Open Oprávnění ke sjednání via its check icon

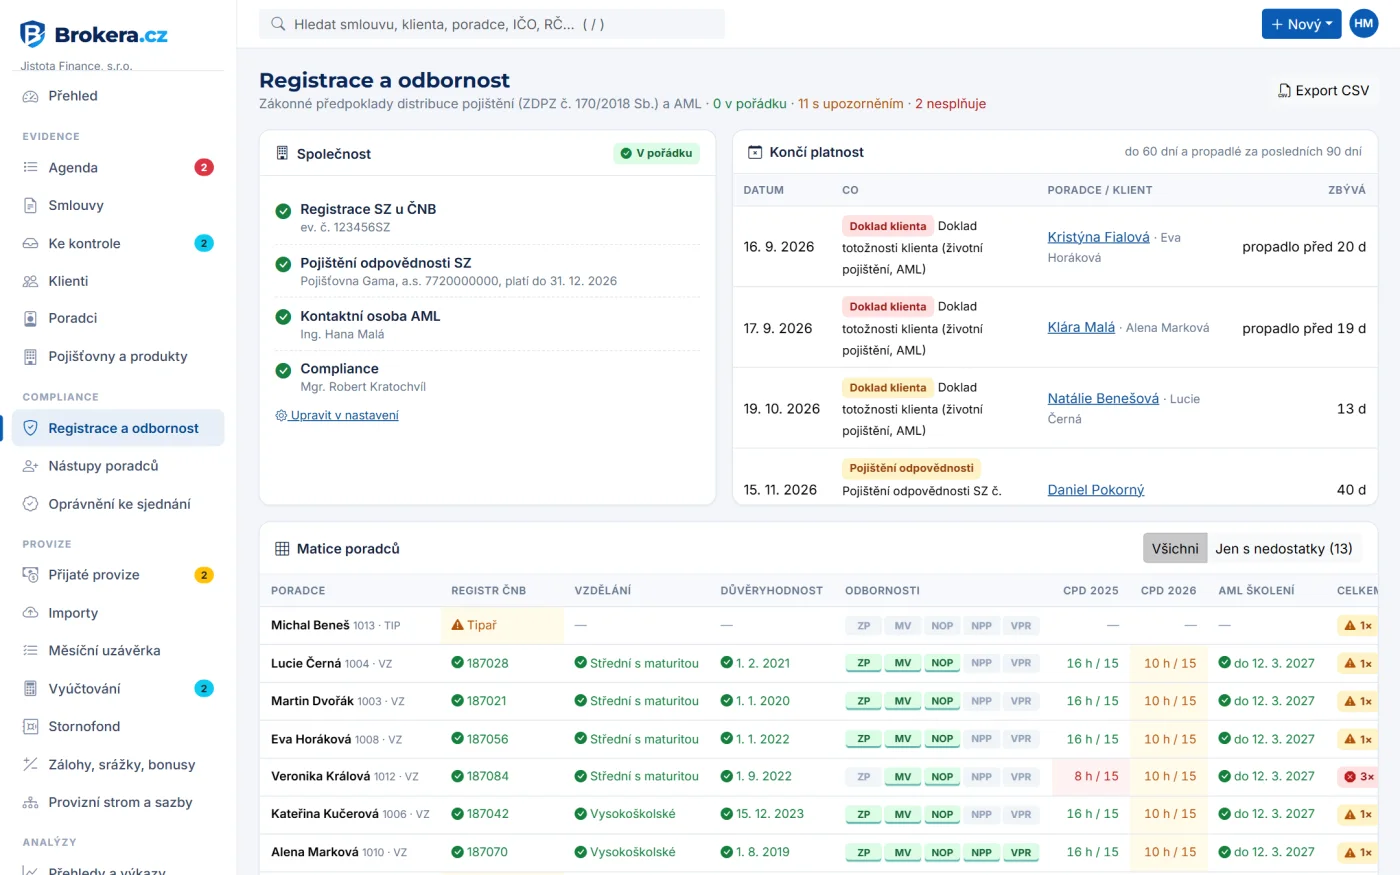point(30,504)
